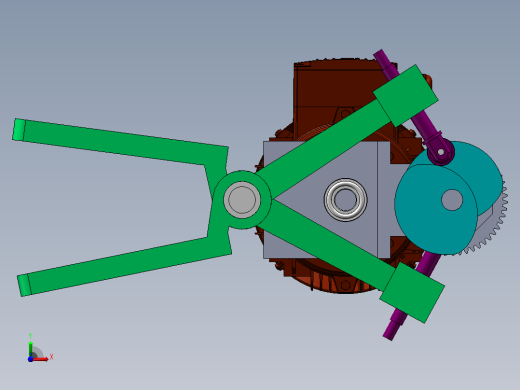Click the green Y axis of the triad
This screenshot has height=390, width=520.
[x=31, y=349]
